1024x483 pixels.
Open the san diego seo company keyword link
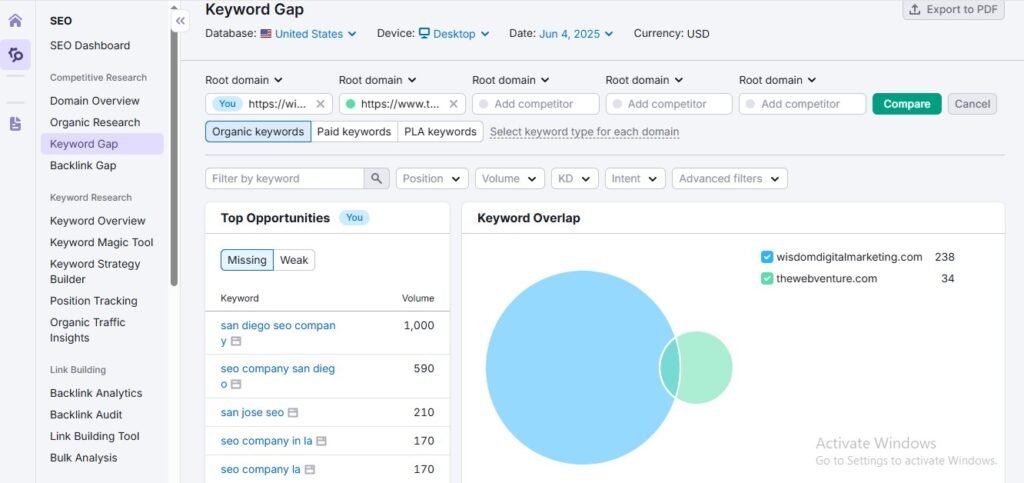(x=278, y=333)
